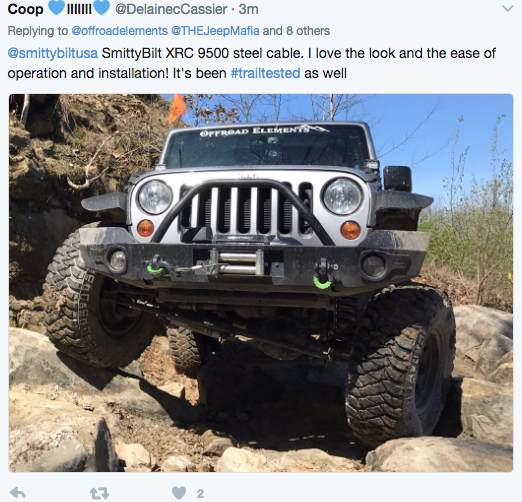Show the '8 others' being replied to
The height and width of the screenshot is (502, 522).
(x=308, y=31)
